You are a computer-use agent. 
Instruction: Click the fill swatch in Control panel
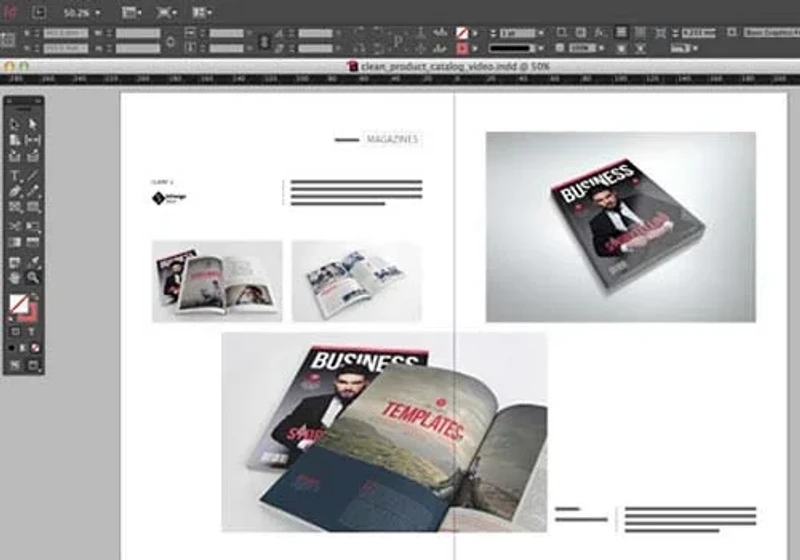click(x=462, y=33)
